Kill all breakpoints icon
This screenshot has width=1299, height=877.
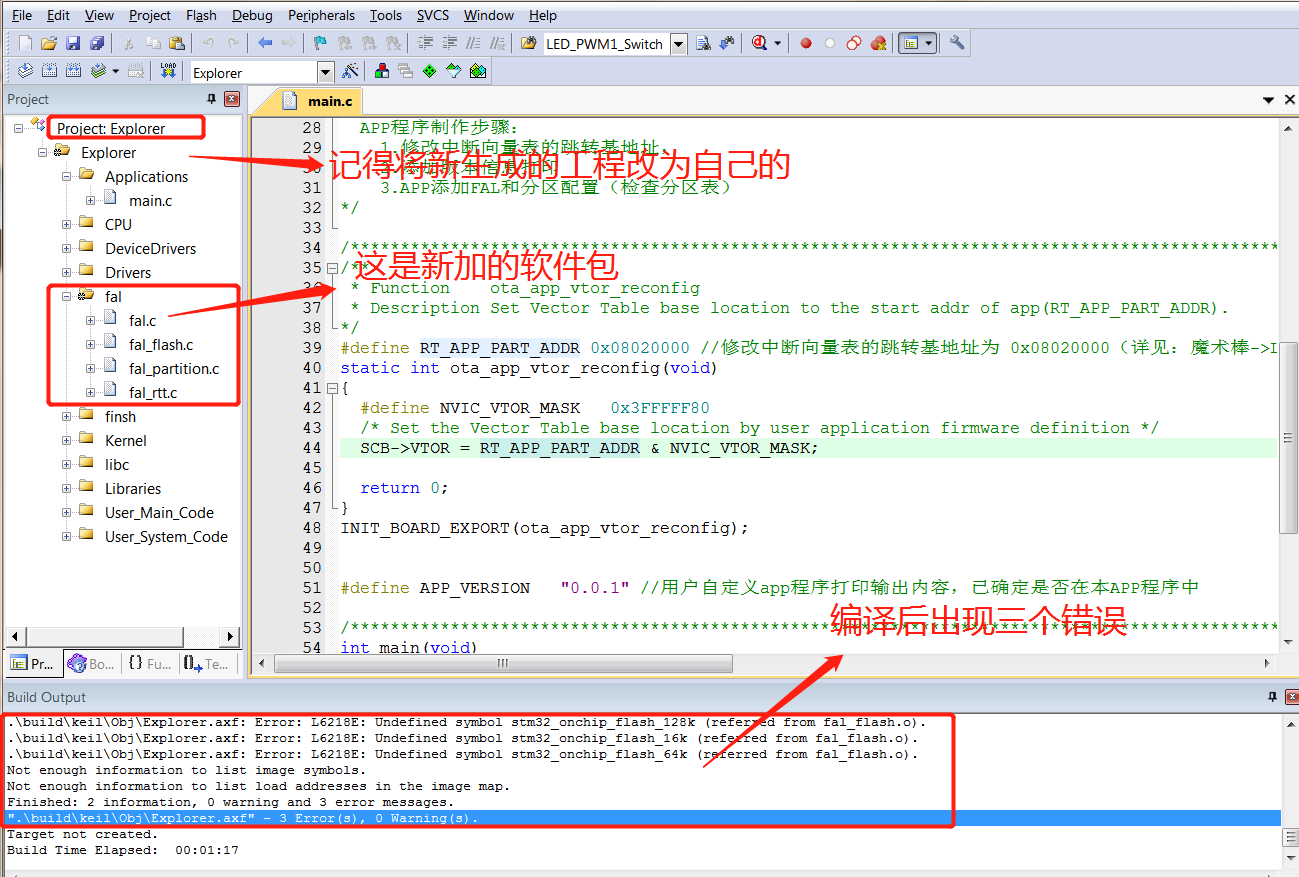[878, 43]
